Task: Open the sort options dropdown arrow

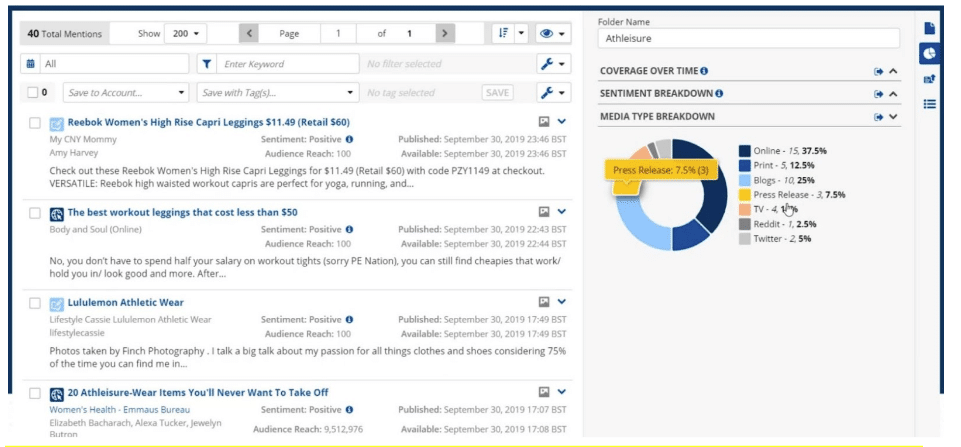Action: [522, 33]
